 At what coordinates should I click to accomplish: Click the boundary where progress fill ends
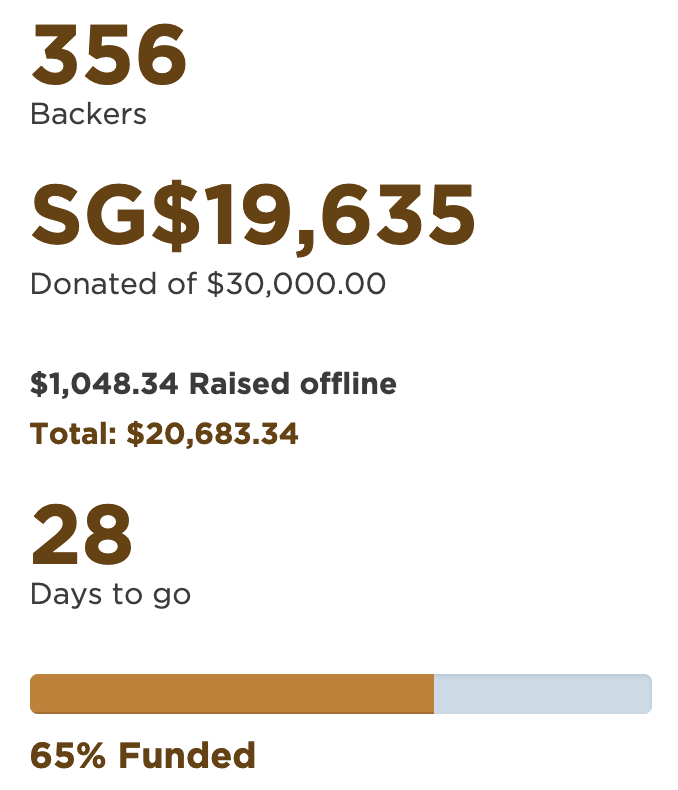coord(434,694)
